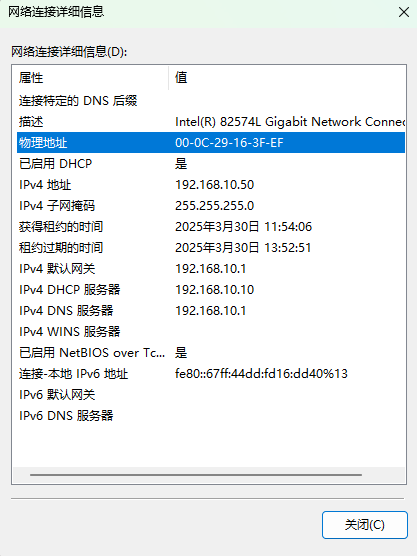Click the horizontal scrollbar in the list
The width and height of the screenshot is (417, 556).
pyautogui.click(x=196, y=475)
